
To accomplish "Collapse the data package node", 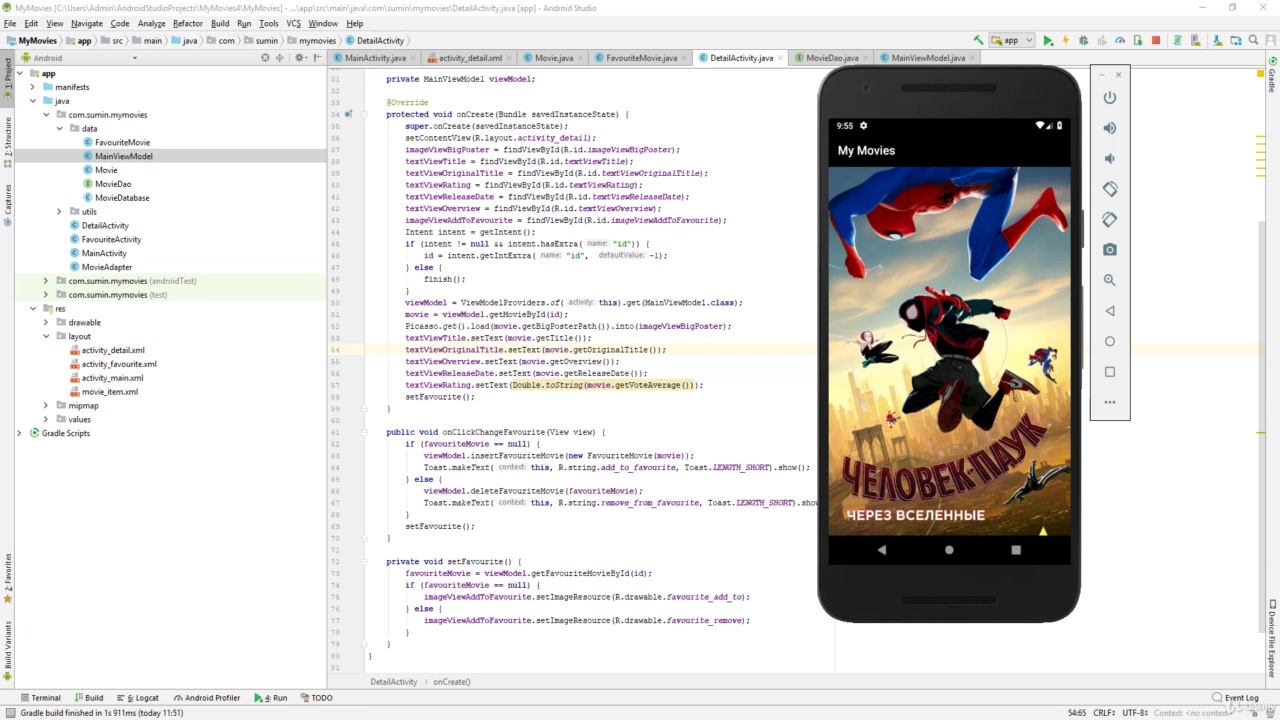I will 59,129.
